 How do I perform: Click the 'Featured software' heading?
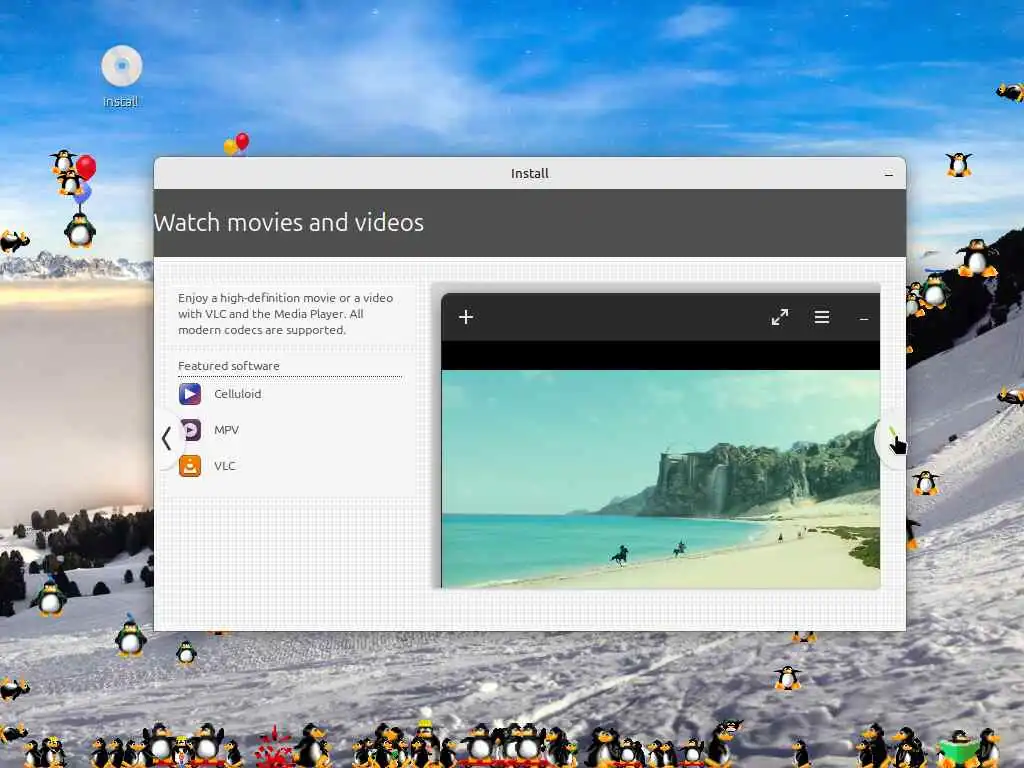229,366
